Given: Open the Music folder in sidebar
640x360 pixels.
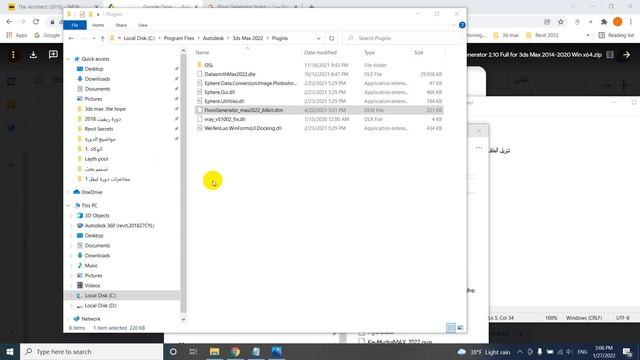Looking at the screenshot, I should pyautogui.click(x=91, y=266).
